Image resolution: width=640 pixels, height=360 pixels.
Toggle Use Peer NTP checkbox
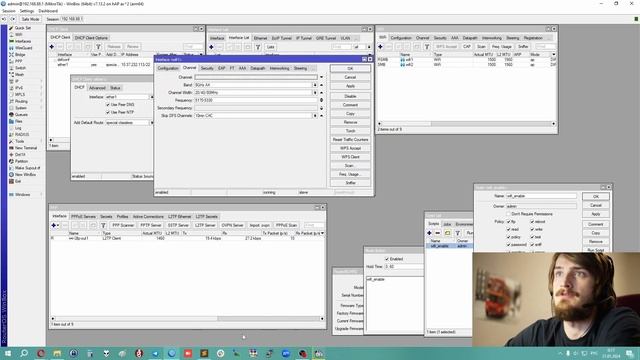[x=108, y=112]
